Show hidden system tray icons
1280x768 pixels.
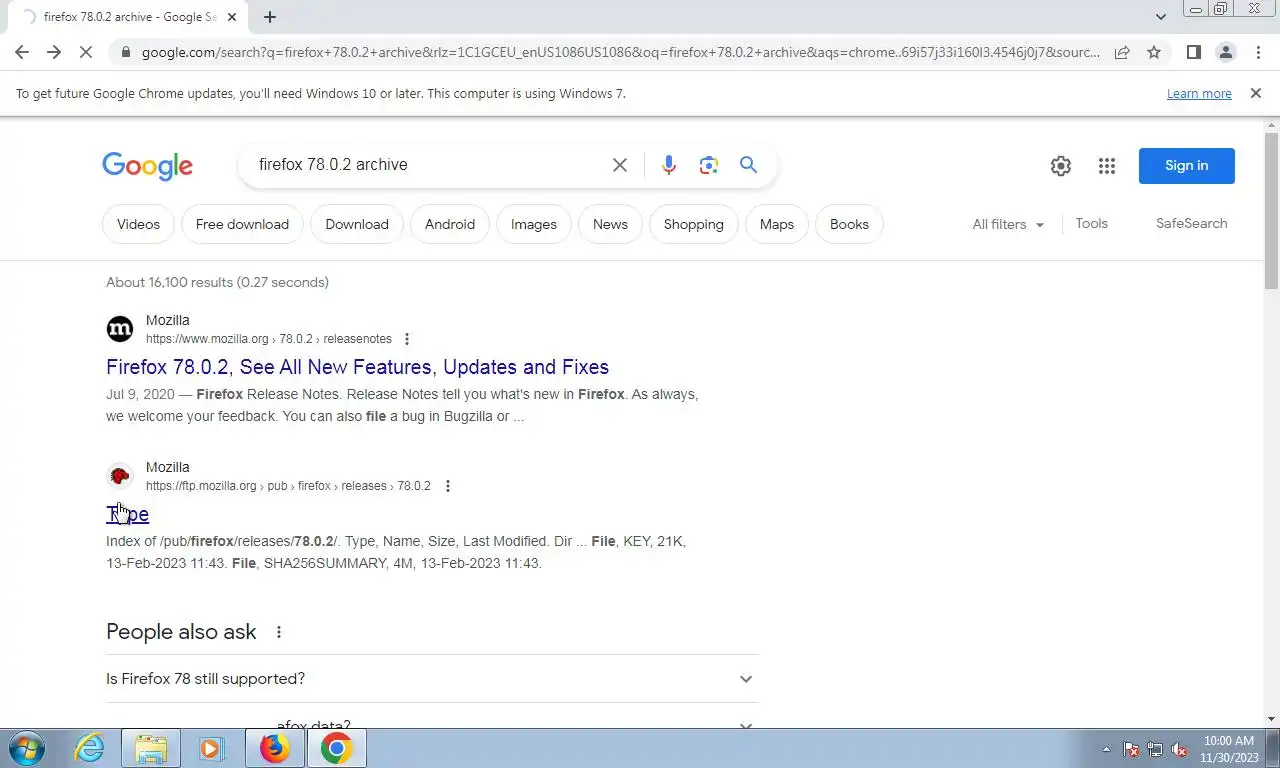coord(1106,749)
